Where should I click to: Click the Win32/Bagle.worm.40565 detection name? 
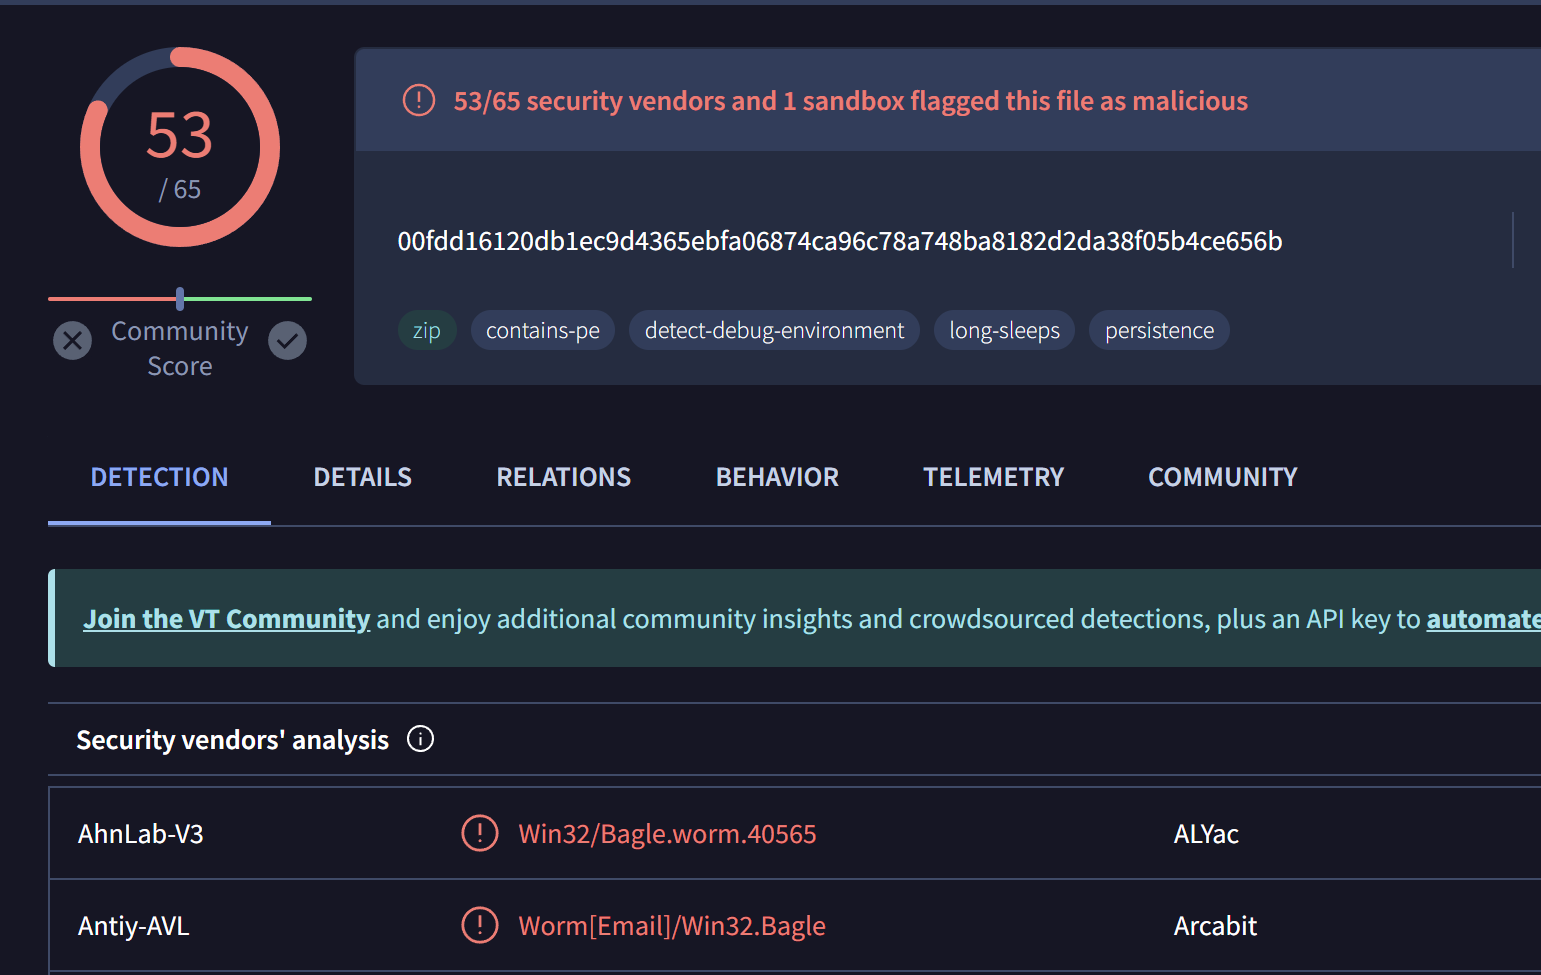point(667,834)
